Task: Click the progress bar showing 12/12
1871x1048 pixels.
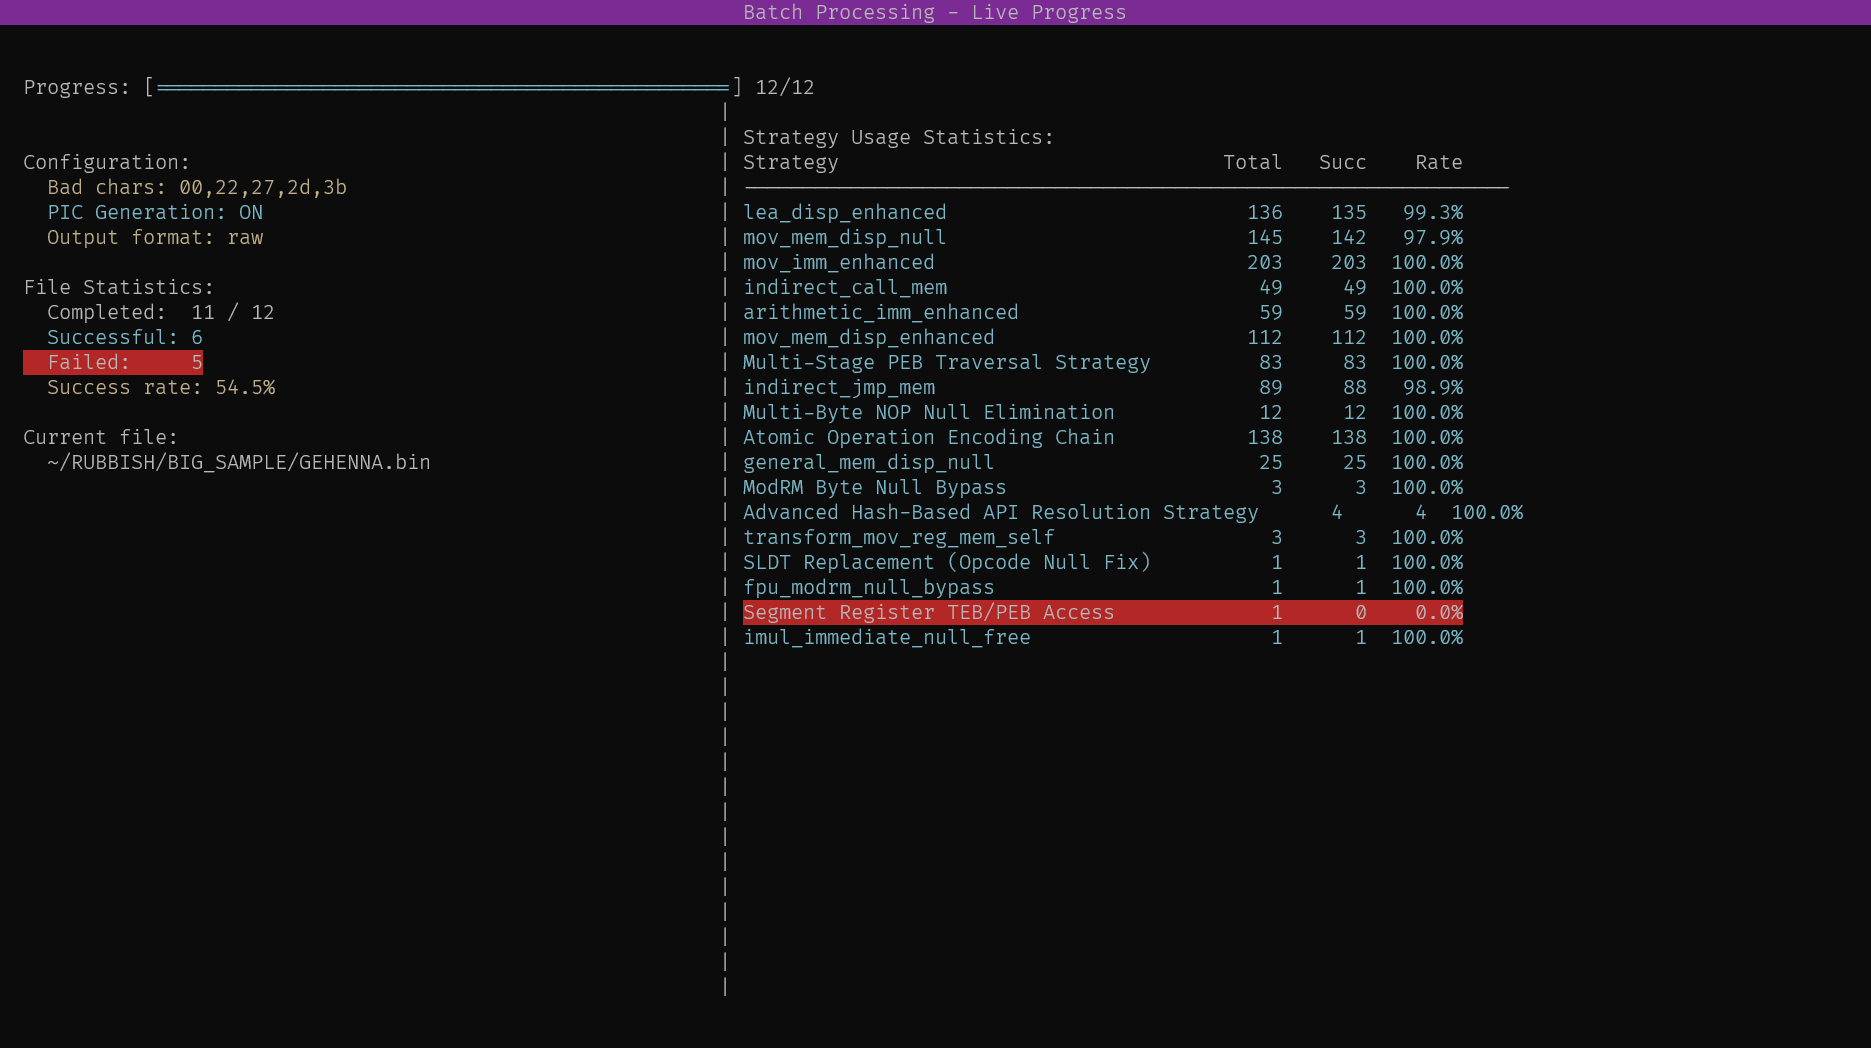Action: pyautogui.click(x=443, y=87)
